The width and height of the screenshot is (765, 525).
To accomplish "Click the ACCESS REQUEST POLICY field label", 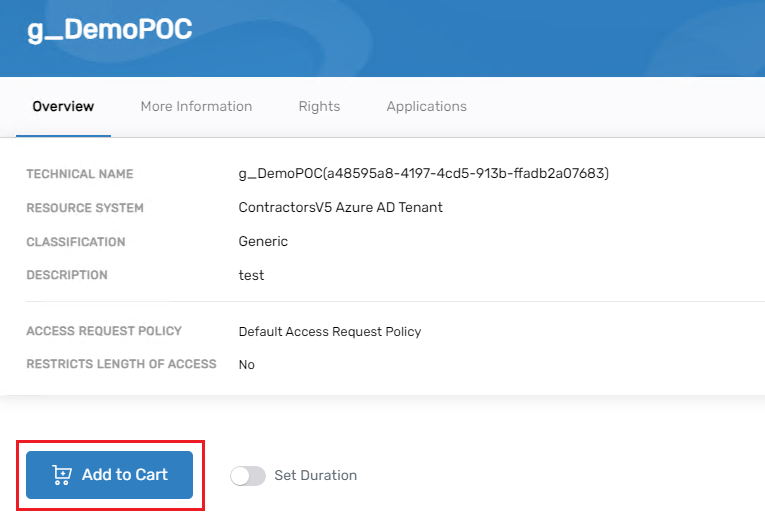I will [x=104, y=331].
